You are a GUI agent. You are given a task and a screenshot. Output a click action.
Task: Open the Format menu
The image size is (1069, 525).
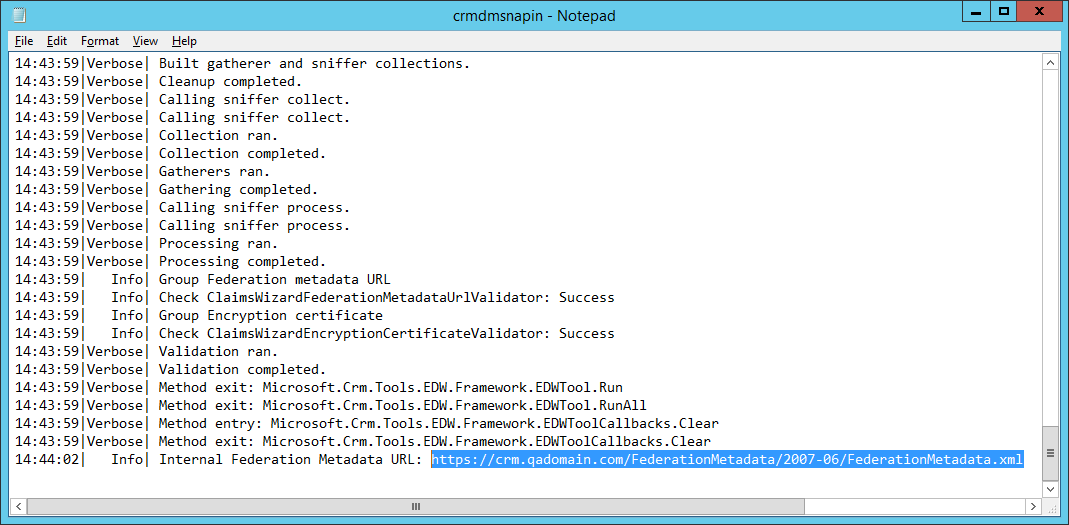coord(100,41)
